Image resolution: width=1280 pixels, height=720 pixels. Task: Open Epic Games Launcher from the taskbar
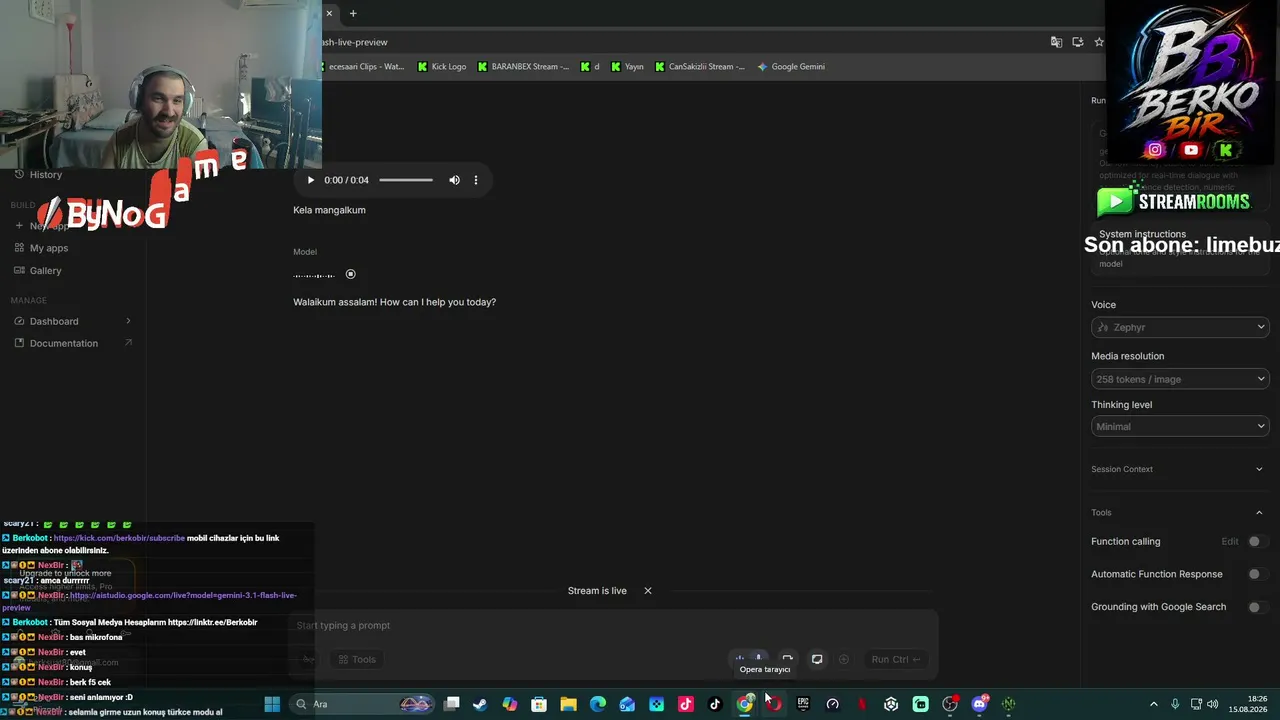[x=803, y=704]
